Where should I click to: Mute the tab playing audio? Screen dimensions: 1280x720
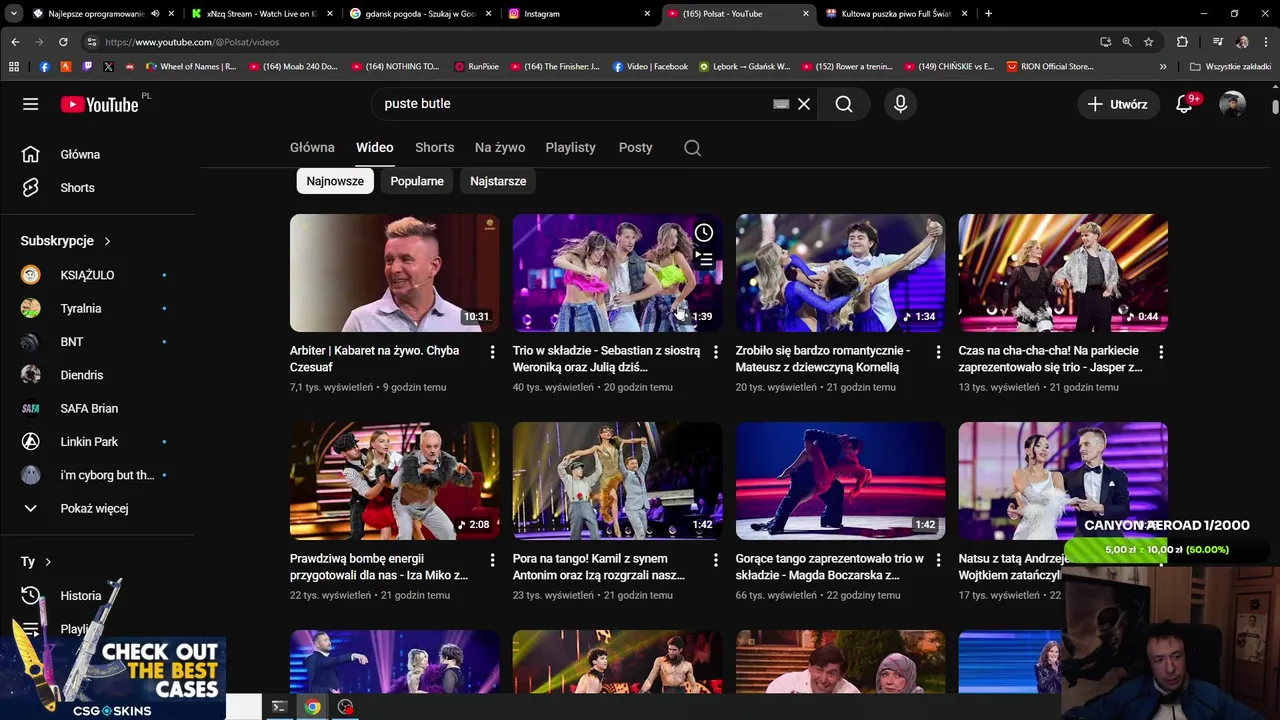pos(155,14)
